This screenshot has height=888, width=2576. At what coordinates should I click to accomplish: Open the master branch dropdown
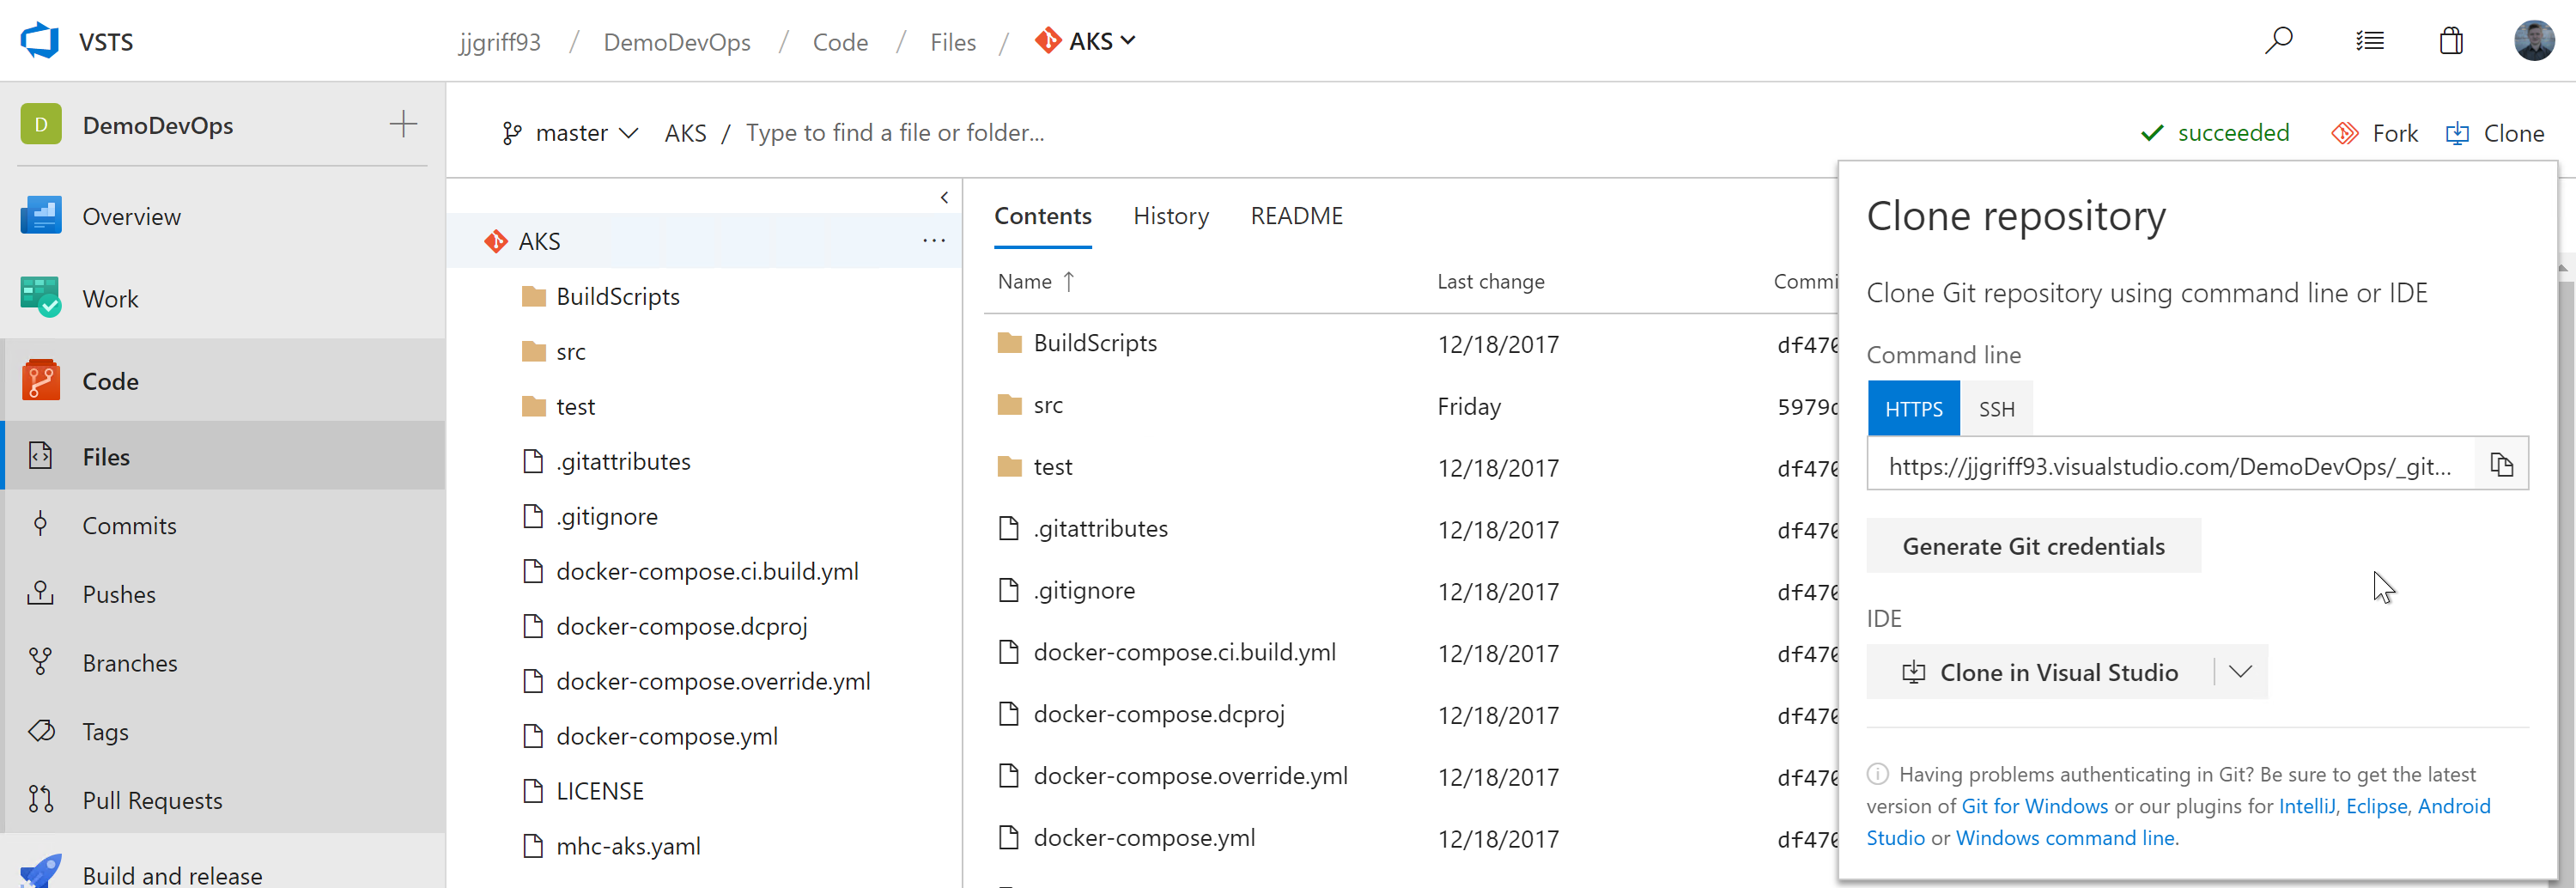click(x=570, y=133)
